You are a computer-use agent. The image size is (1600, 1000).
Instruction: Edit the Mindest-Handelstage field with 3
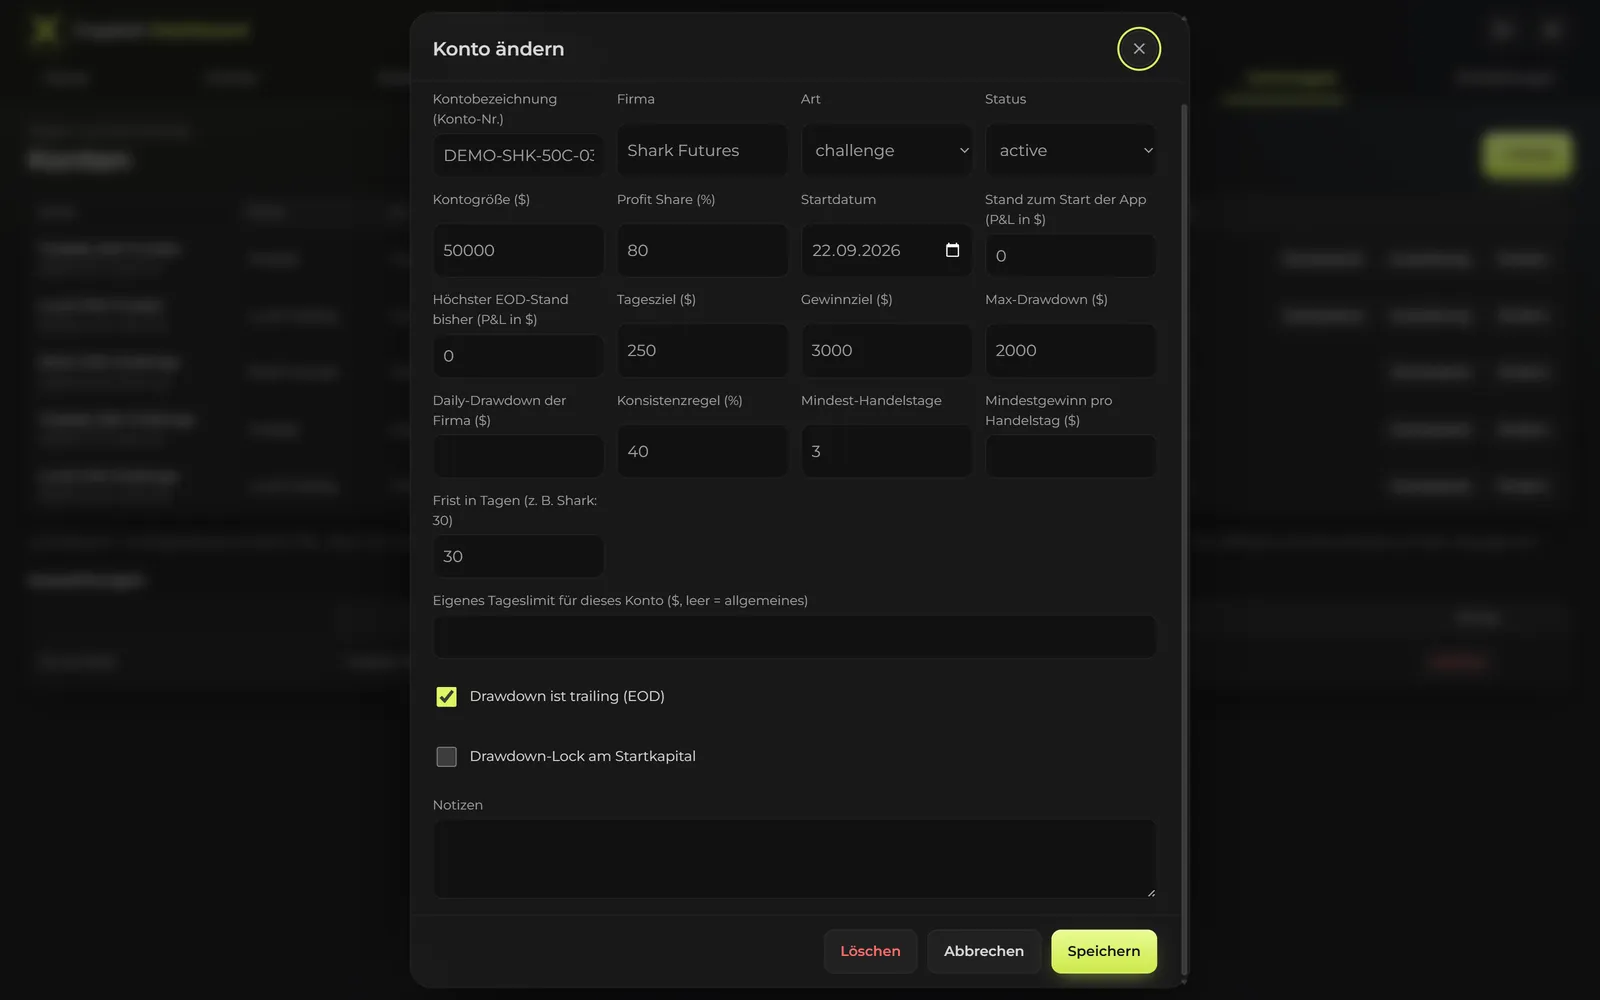pos(887,451)
